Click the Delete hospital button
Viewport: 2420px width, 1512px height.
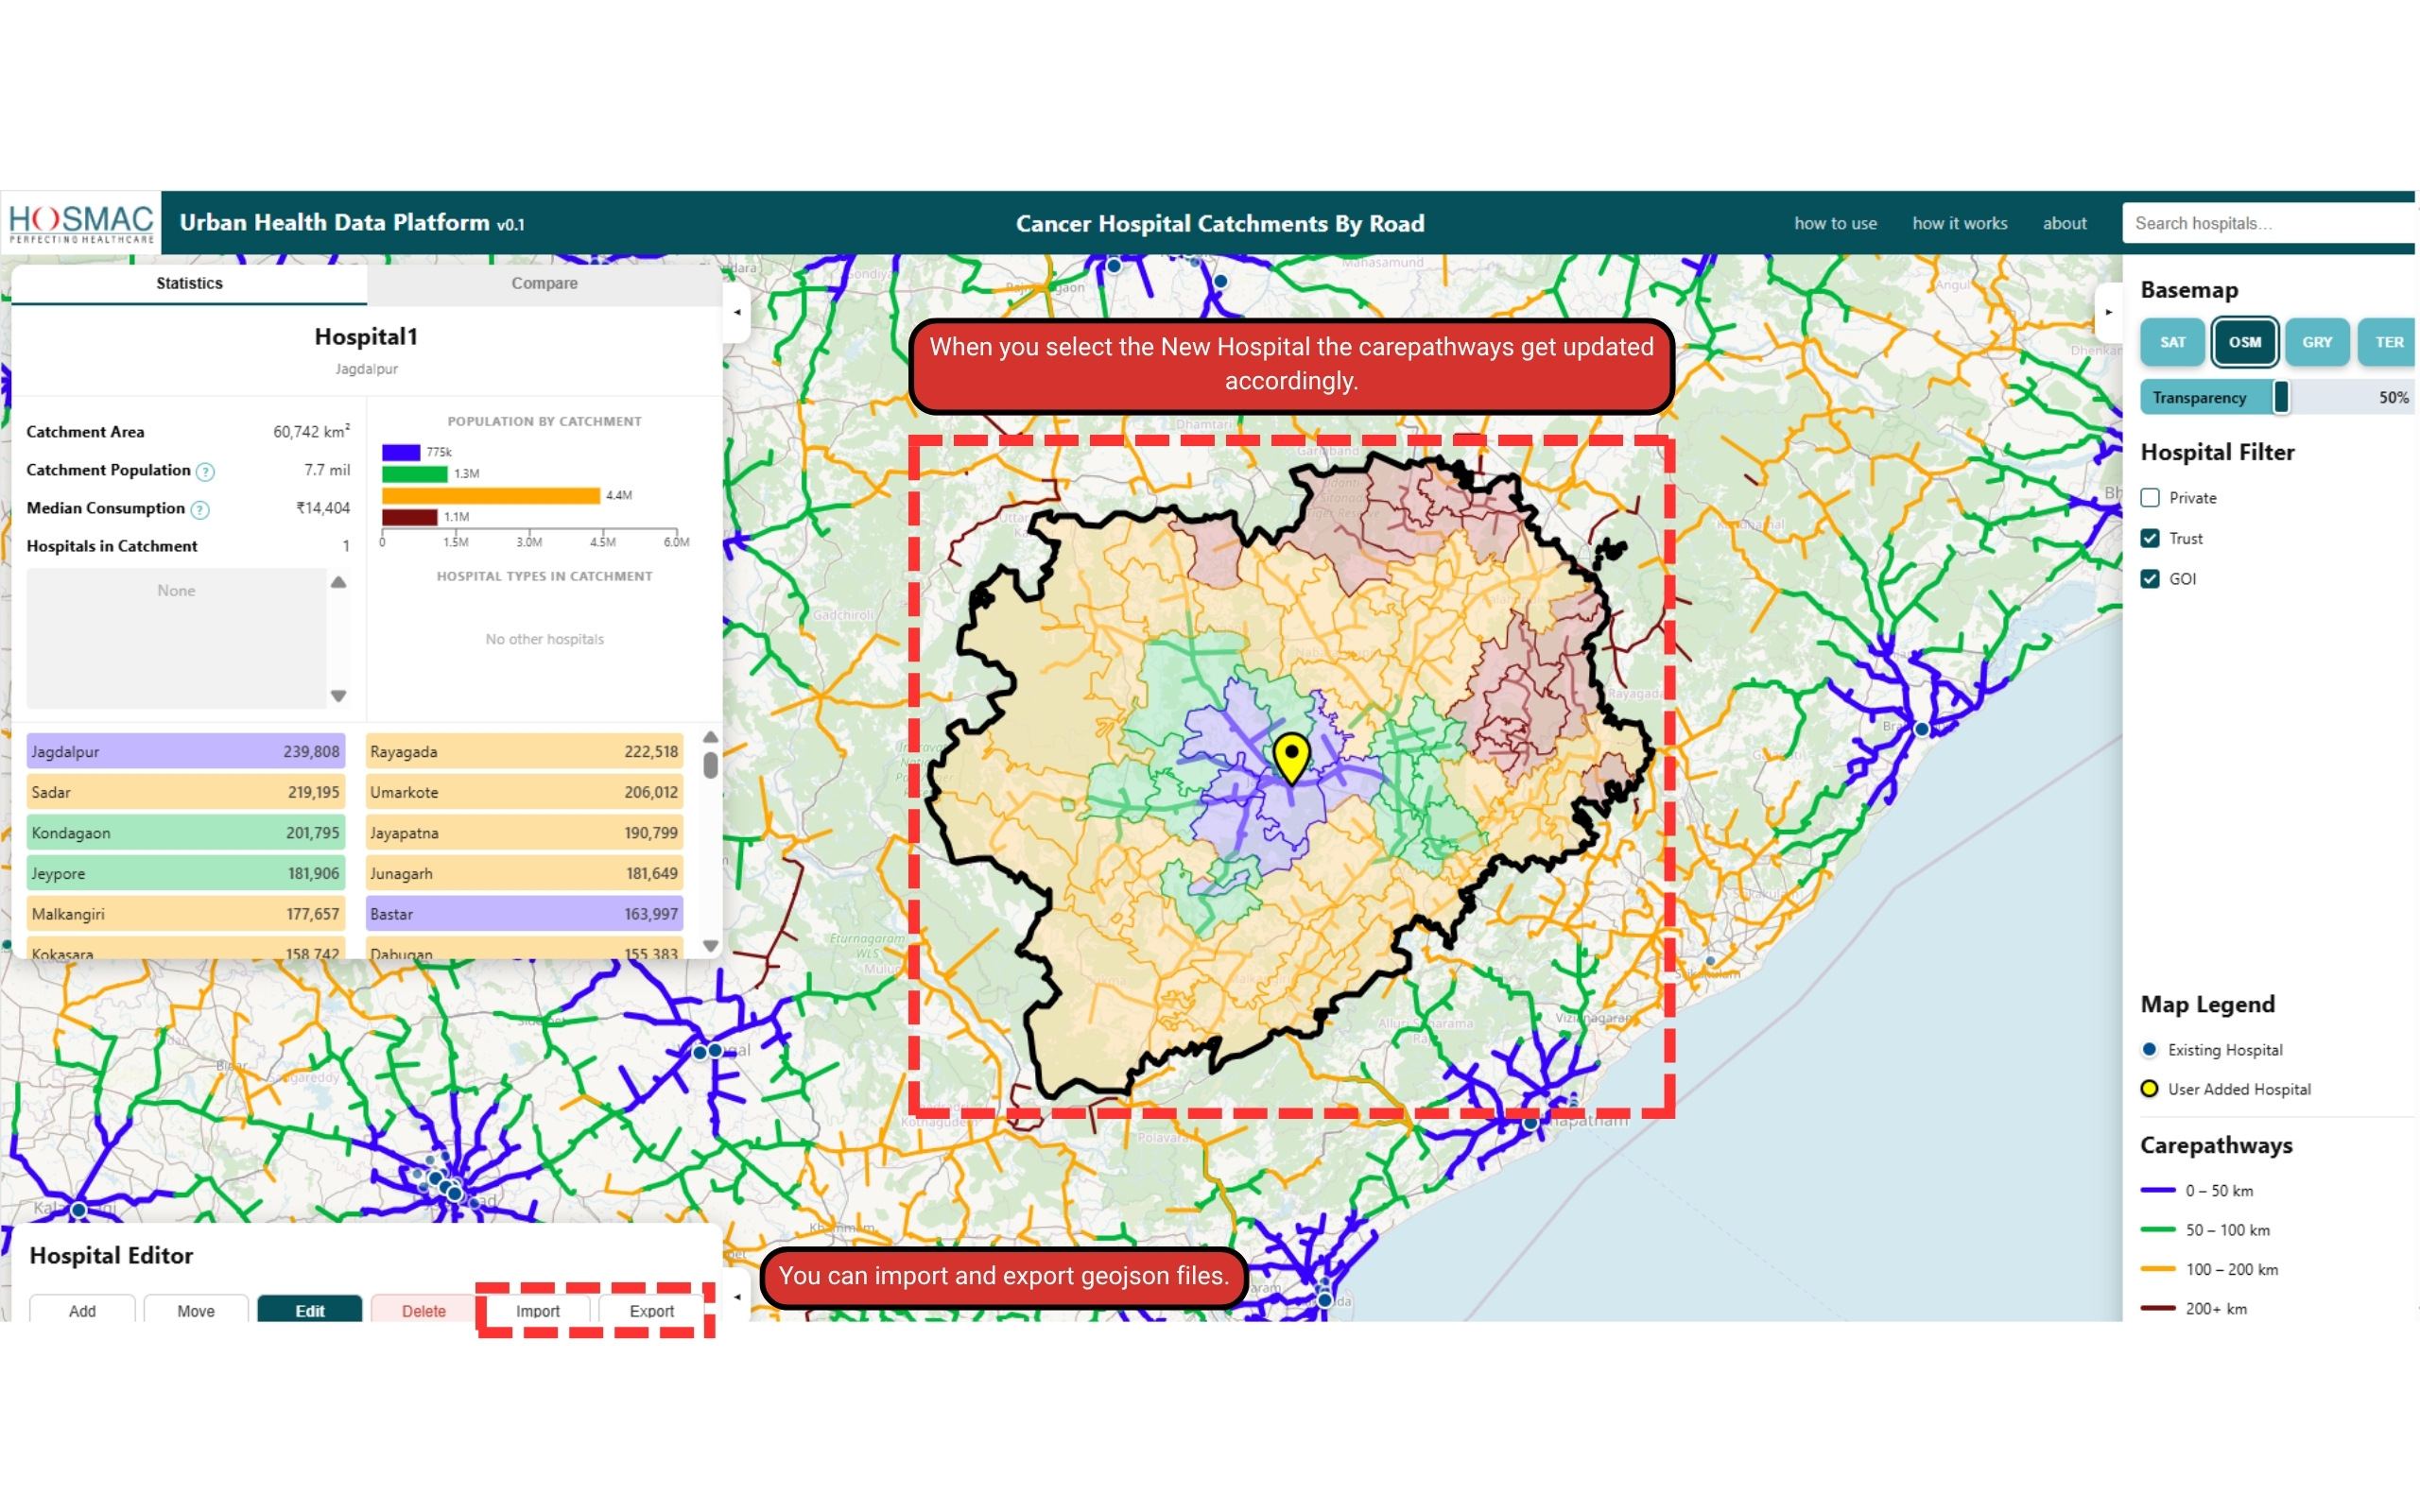tap(424, 1310)
